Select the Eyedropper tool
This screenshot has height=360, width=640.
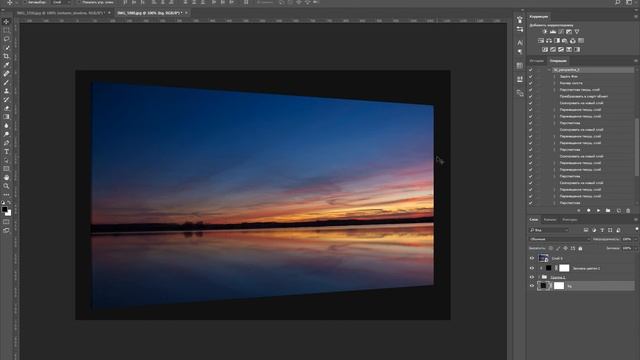tap(6, 65)
